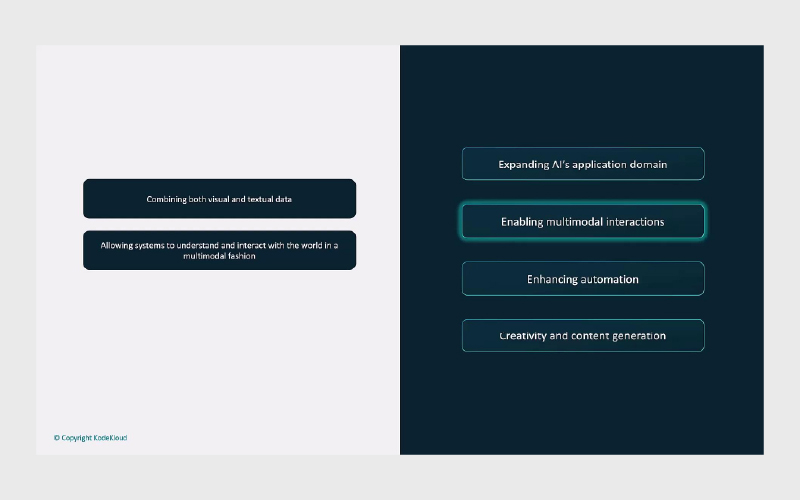Click the Enhancing automation box

point(583,279)
